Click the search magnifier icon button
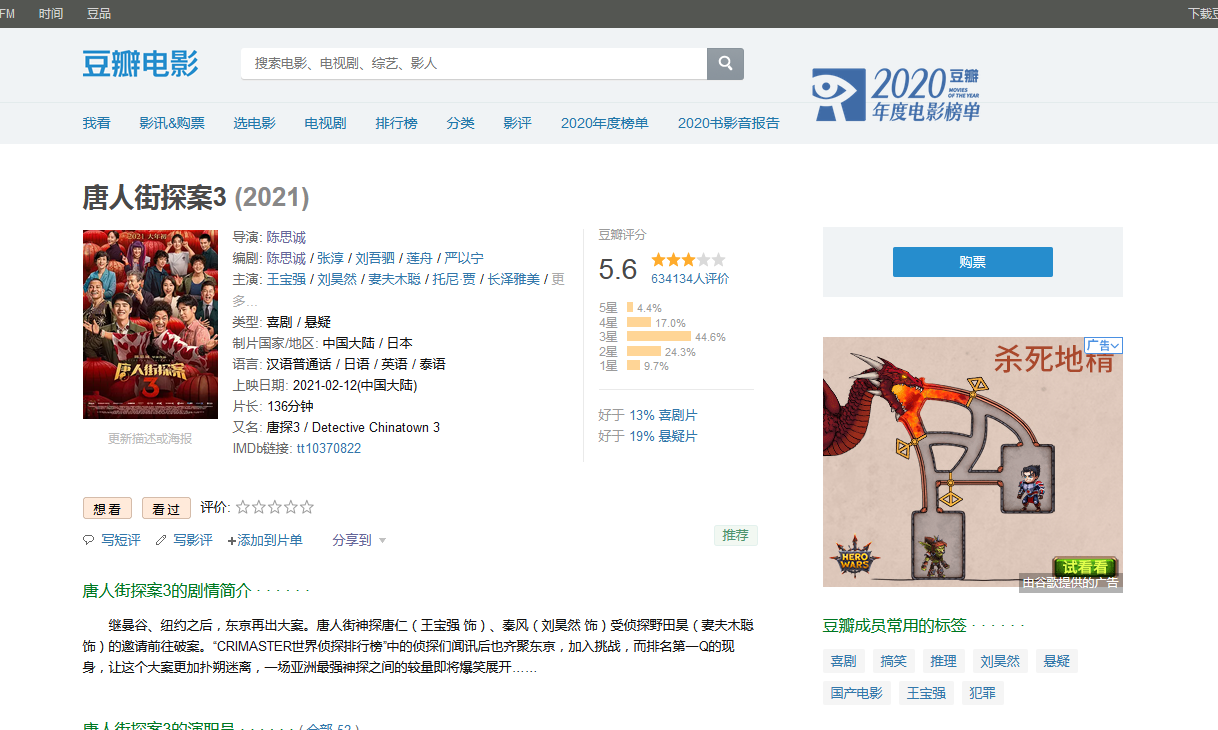The height and width of the screenshot is (730, 1218). [725, 63]
